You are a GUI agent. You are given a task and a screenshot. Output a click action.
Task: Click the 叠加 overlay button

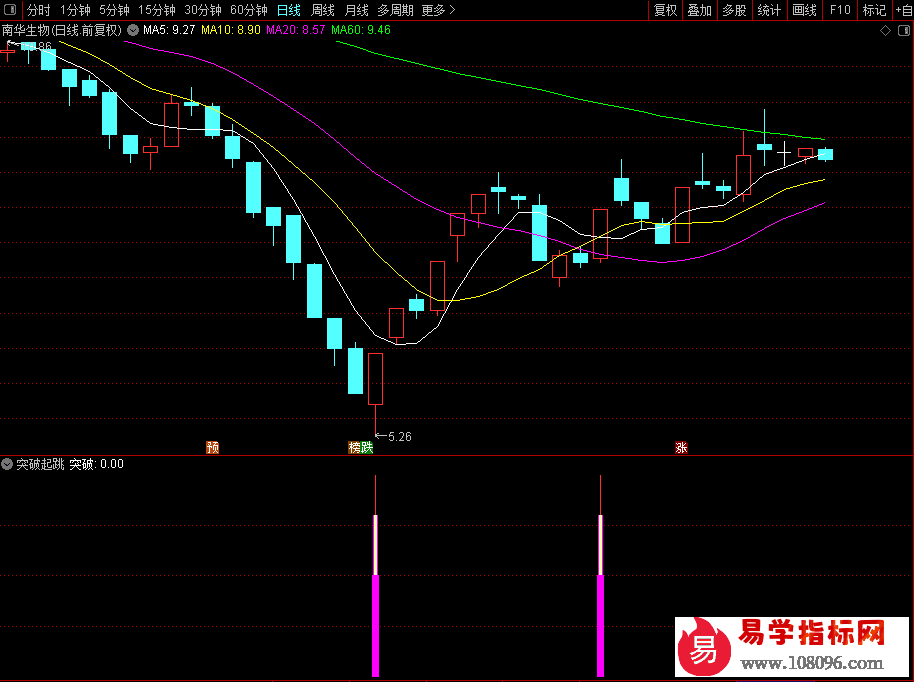(x=699, y=10)
